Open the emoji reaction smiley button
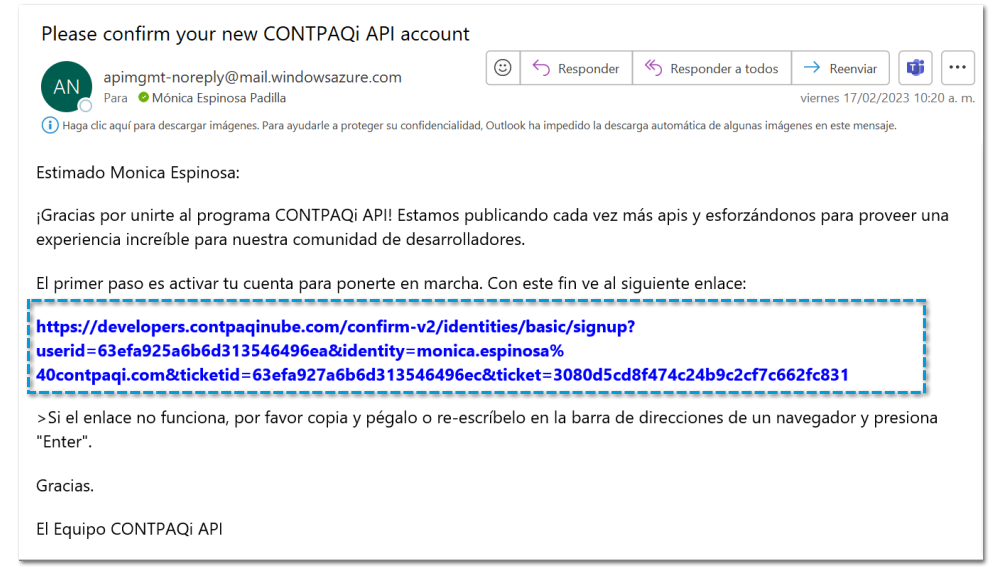992x570 pixels. coord(503,68)
